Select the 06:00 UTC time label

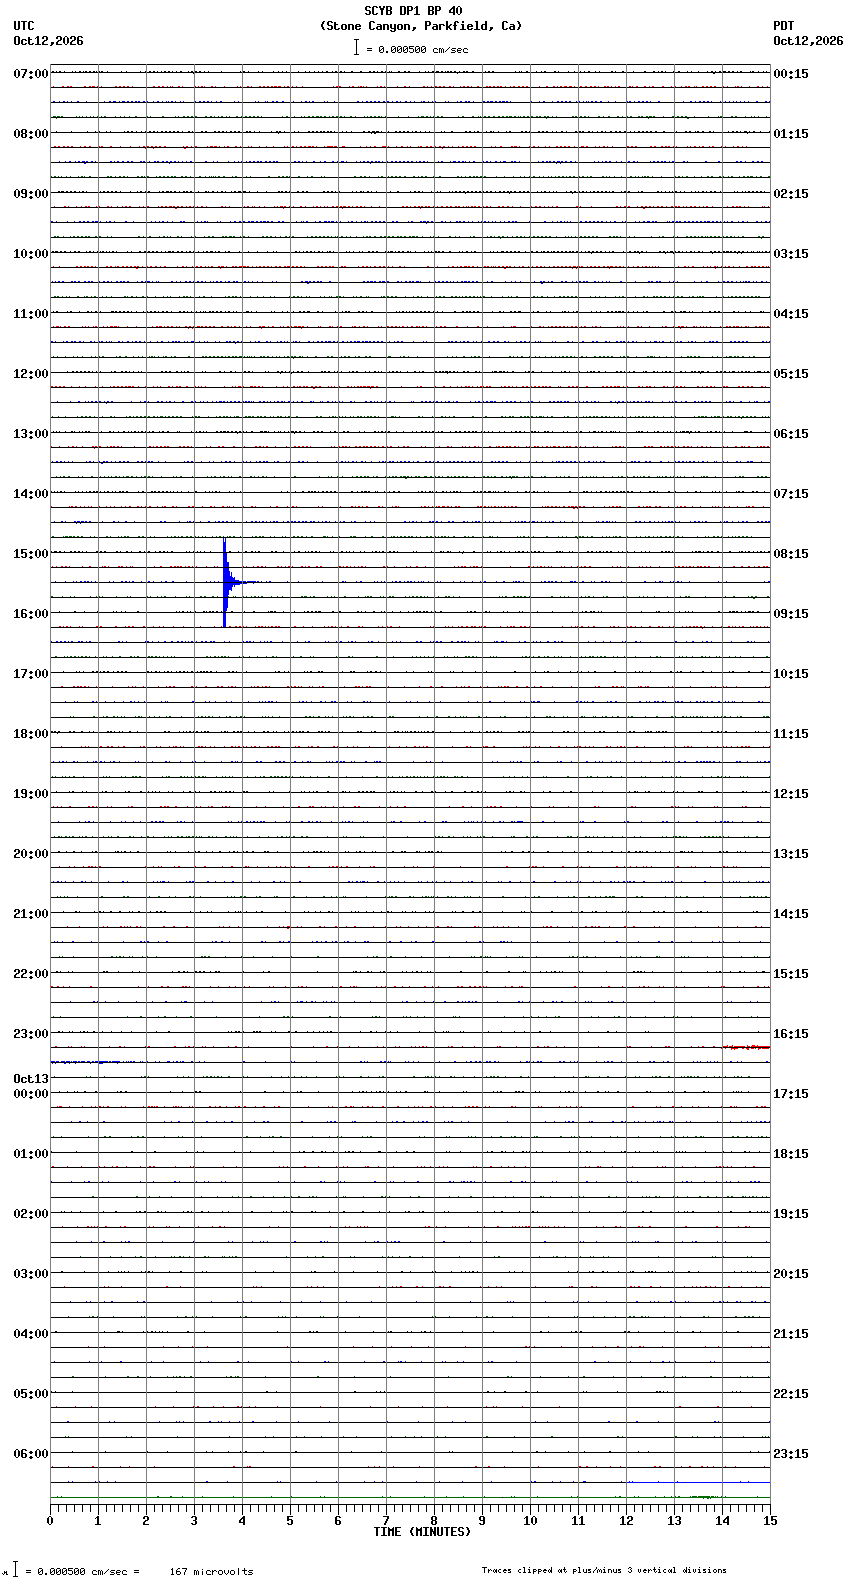coord(31,1454)
